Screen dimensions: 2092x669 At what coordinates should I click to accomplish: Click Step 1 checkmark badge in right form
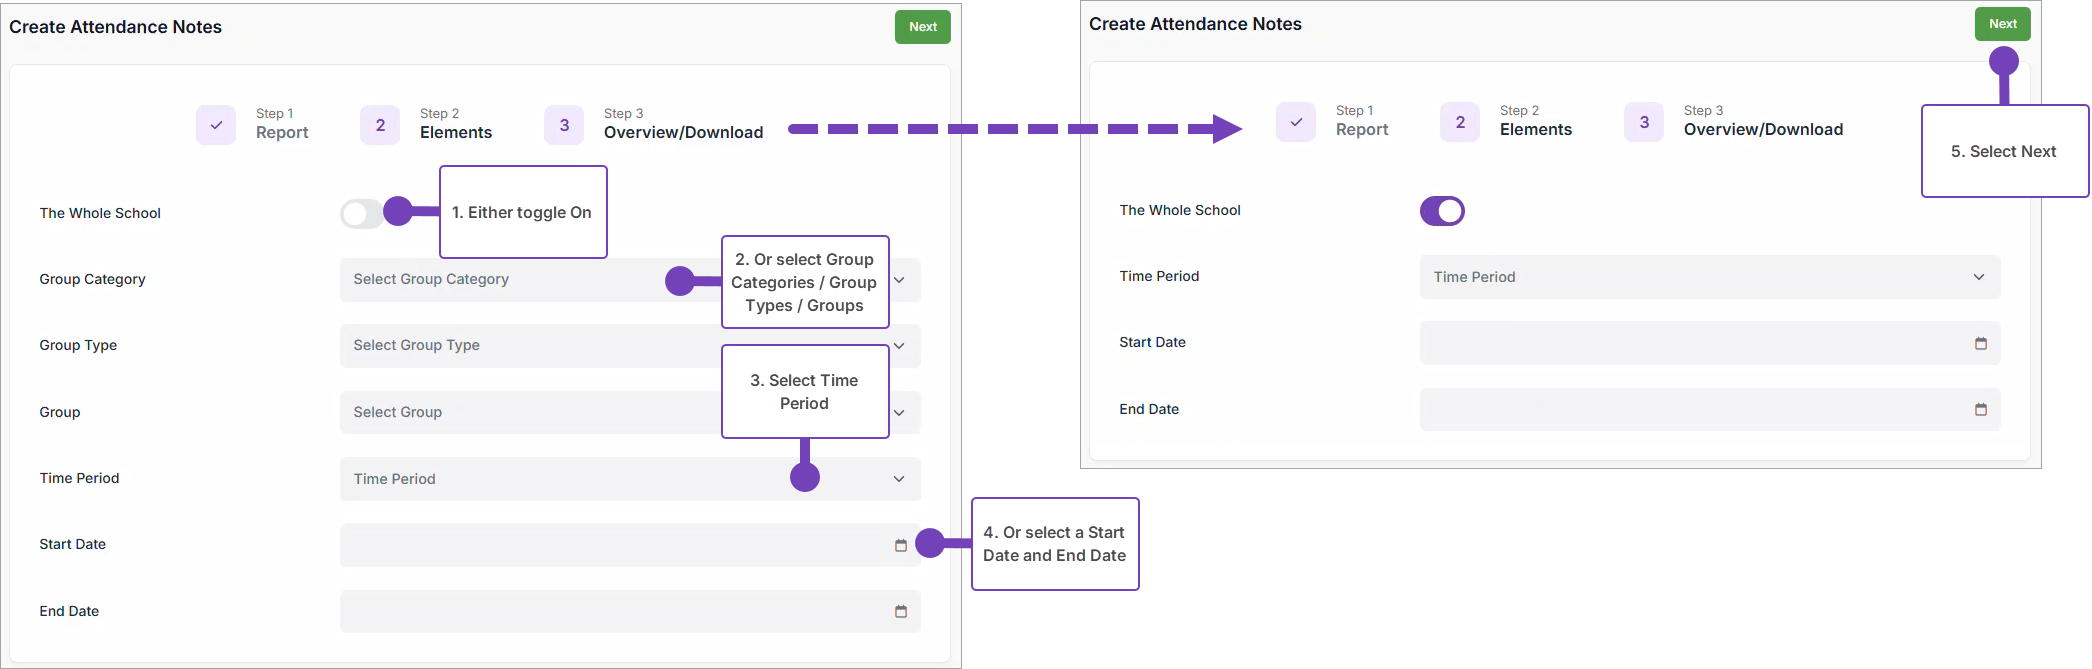1296,122
